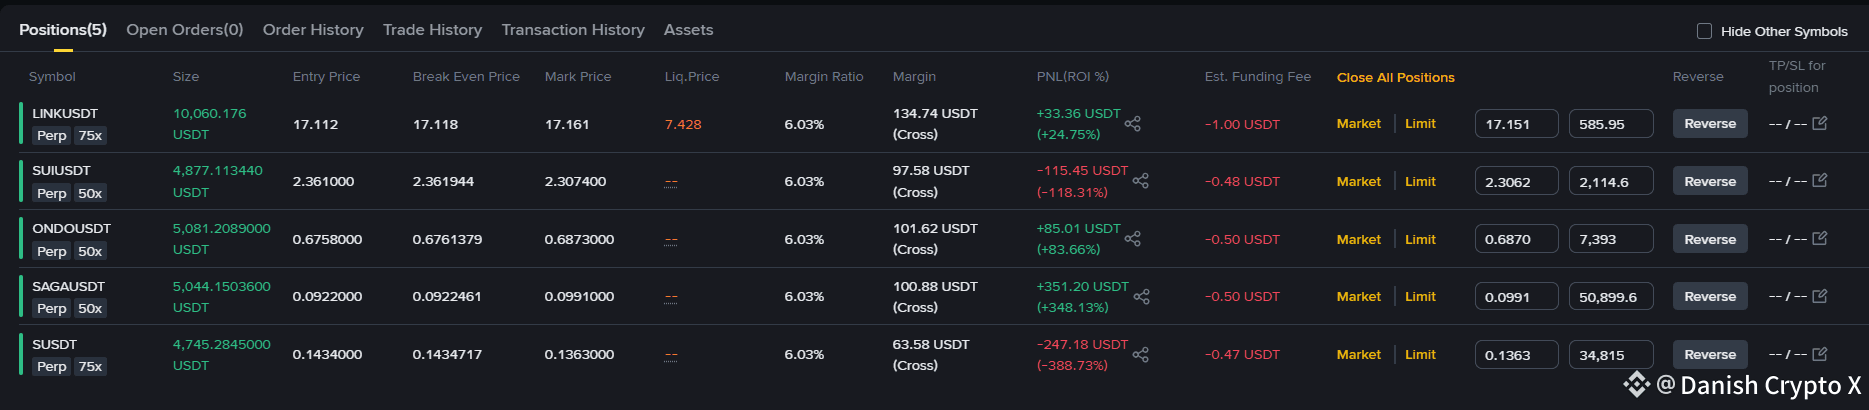
Task: Click Close All Positions
Action: [x=1396, y=77]
